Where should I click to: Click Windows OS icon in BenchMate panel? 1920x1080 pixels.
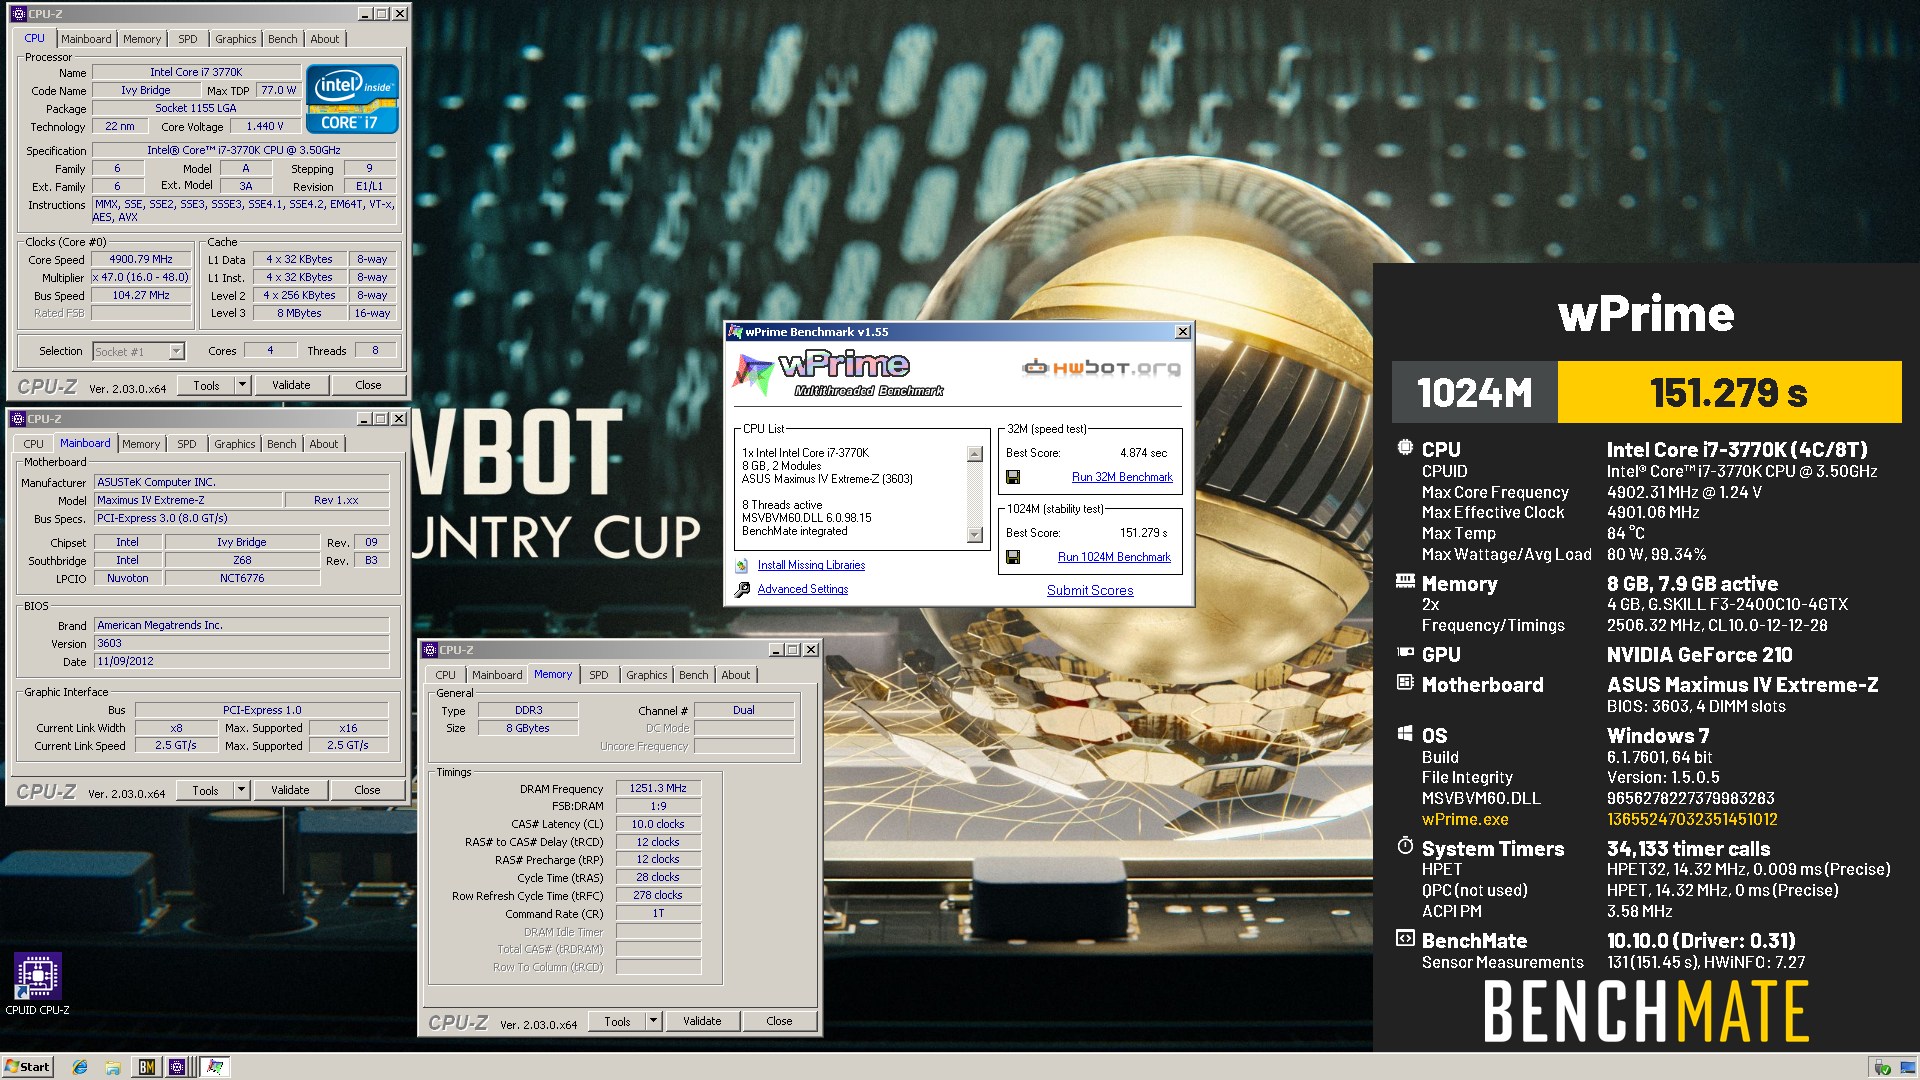[x=1405, y=733]
